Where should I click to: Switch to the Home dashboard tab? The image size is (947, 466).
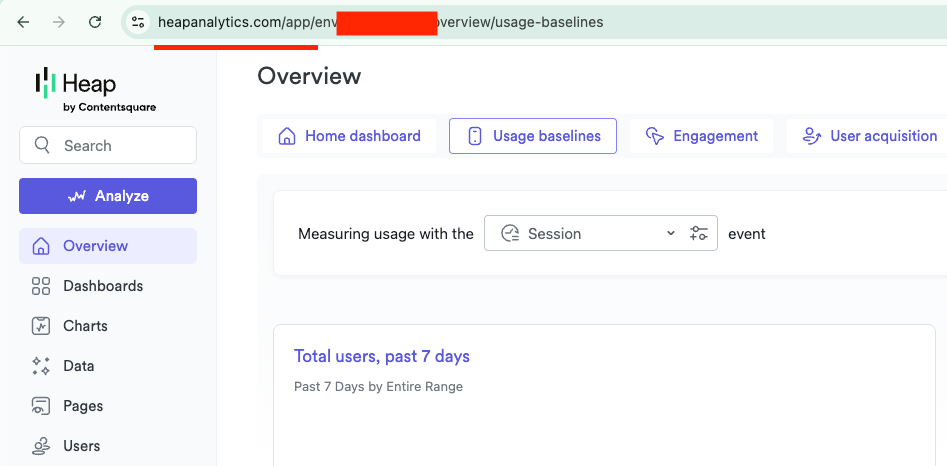tap(349, 136)
